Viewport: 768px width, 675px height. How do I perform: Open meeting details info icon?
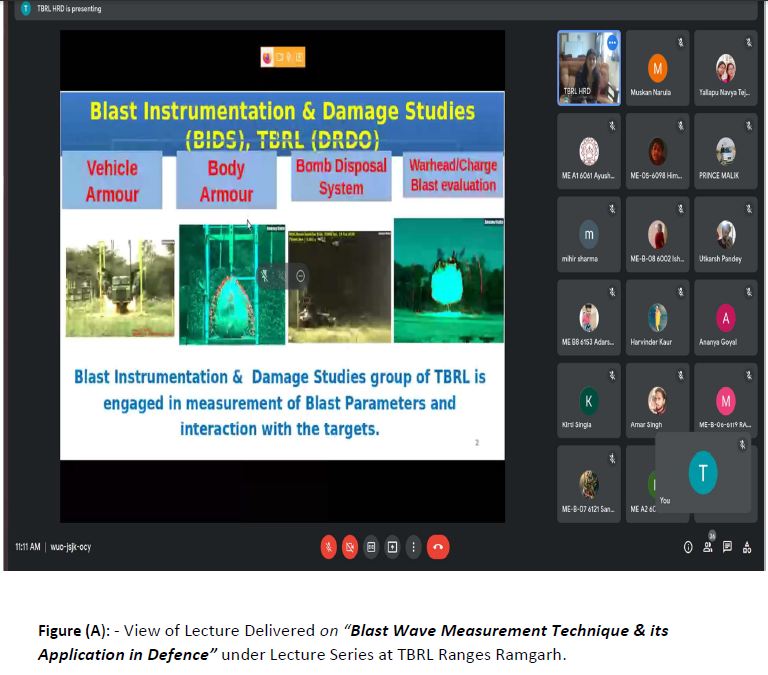(x=688, y=547)
